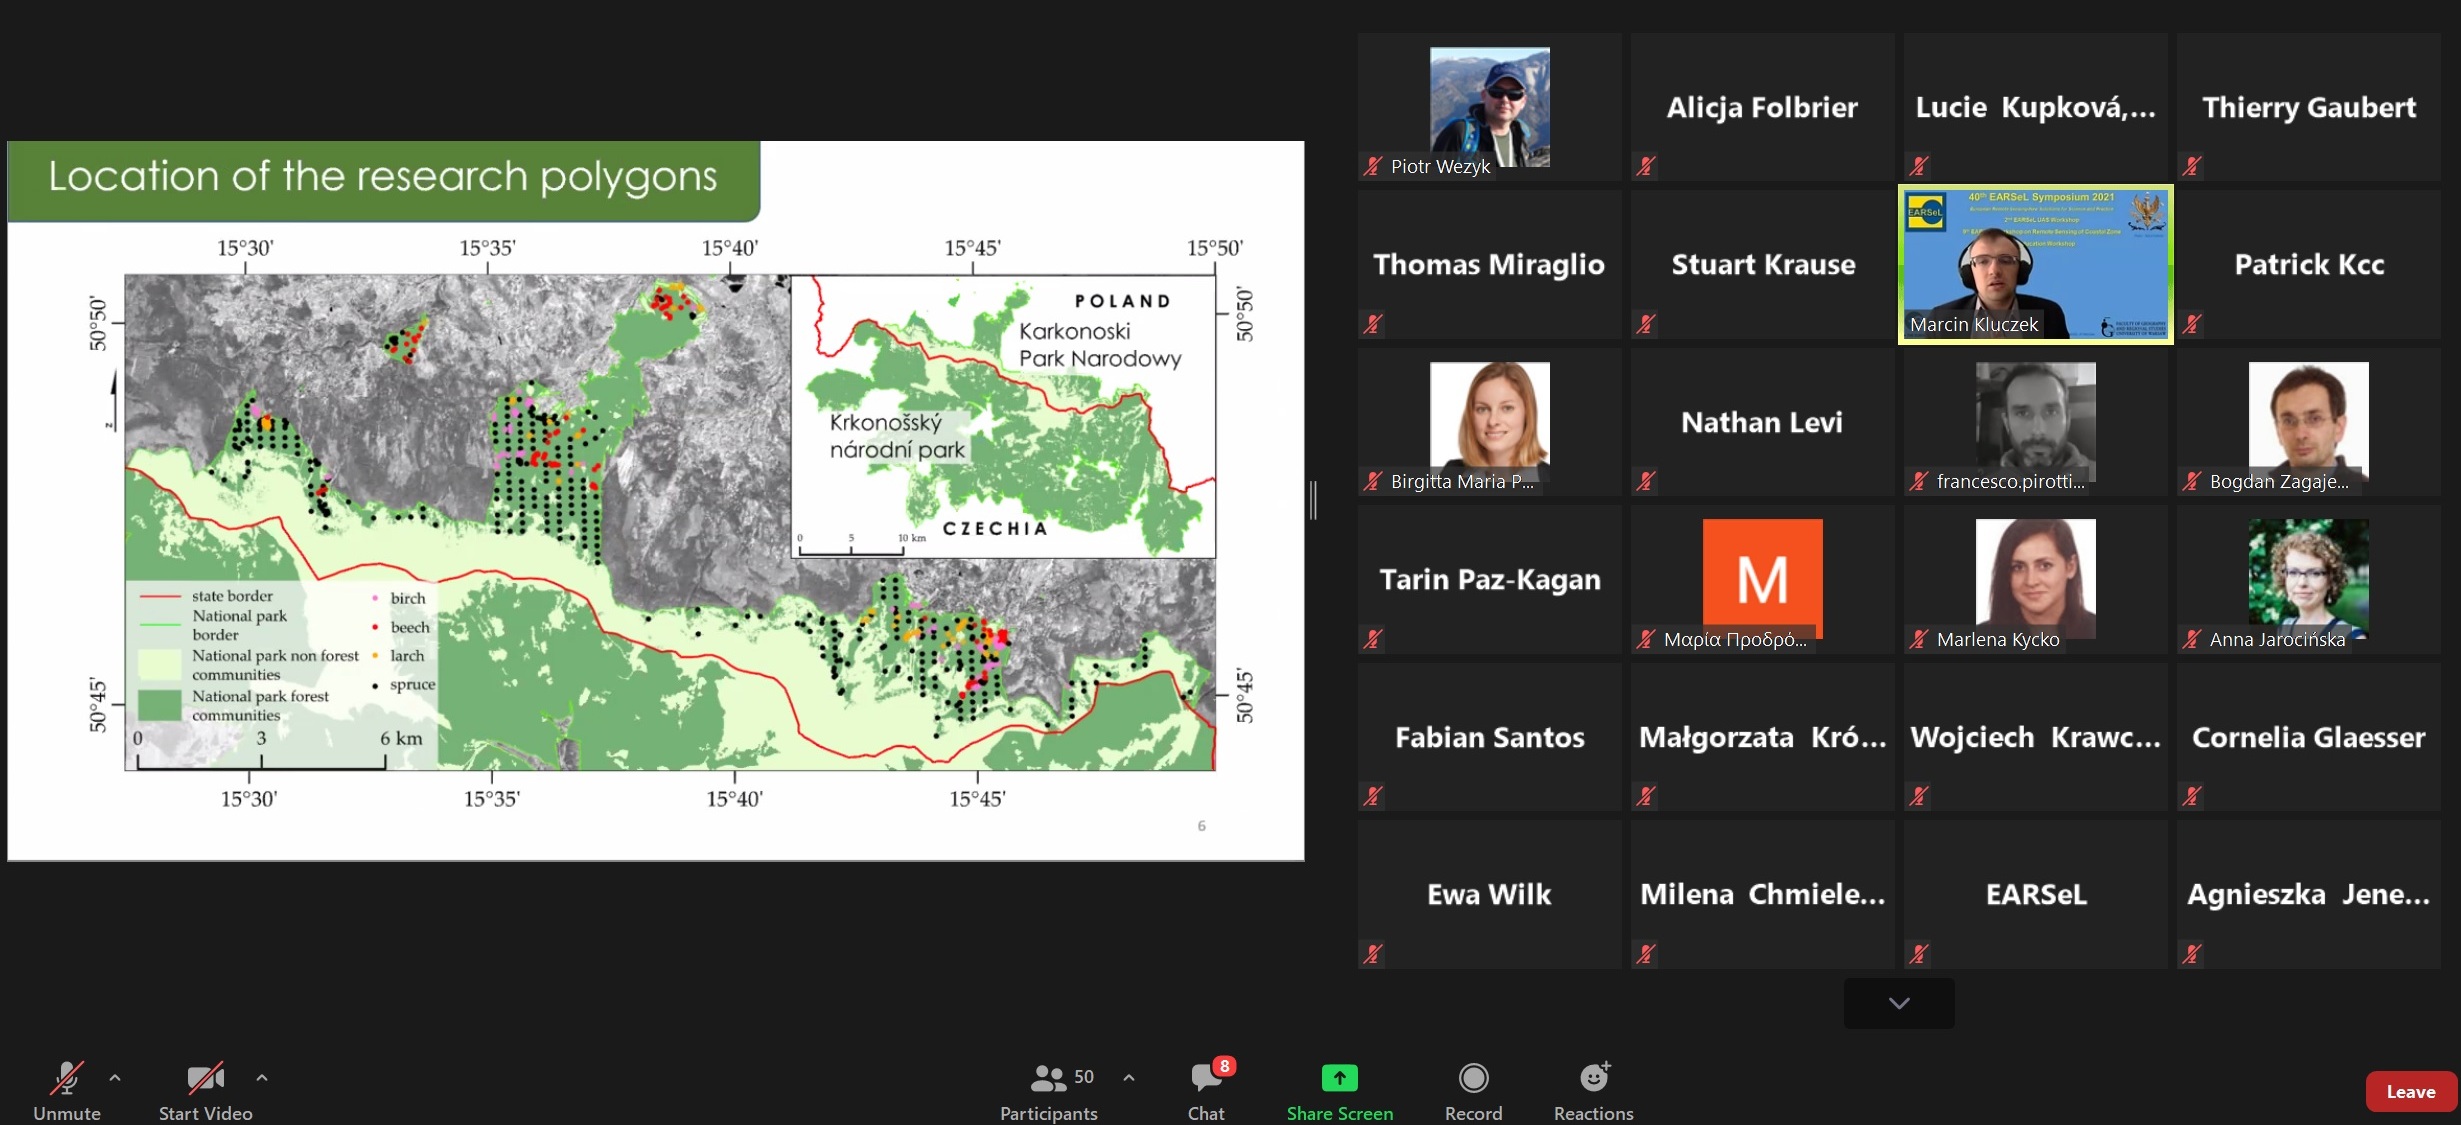Open the audio options arrow beside Unmute

(x=115, y=1078)
